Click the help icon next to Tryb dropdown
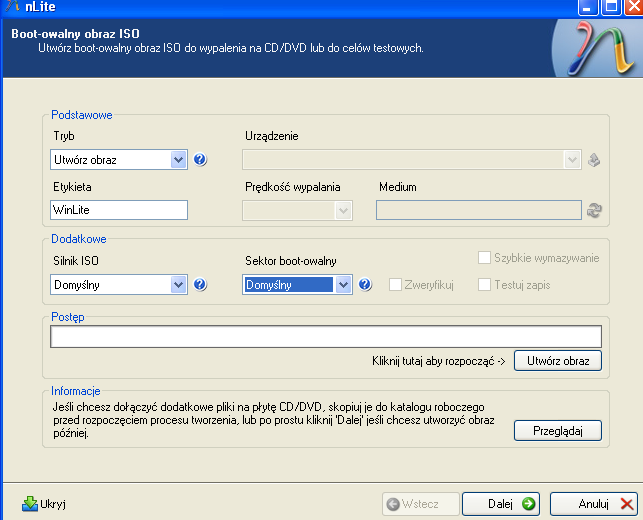Image resolution: width=643 pixels, height=520 pixels. pos(200,159)
